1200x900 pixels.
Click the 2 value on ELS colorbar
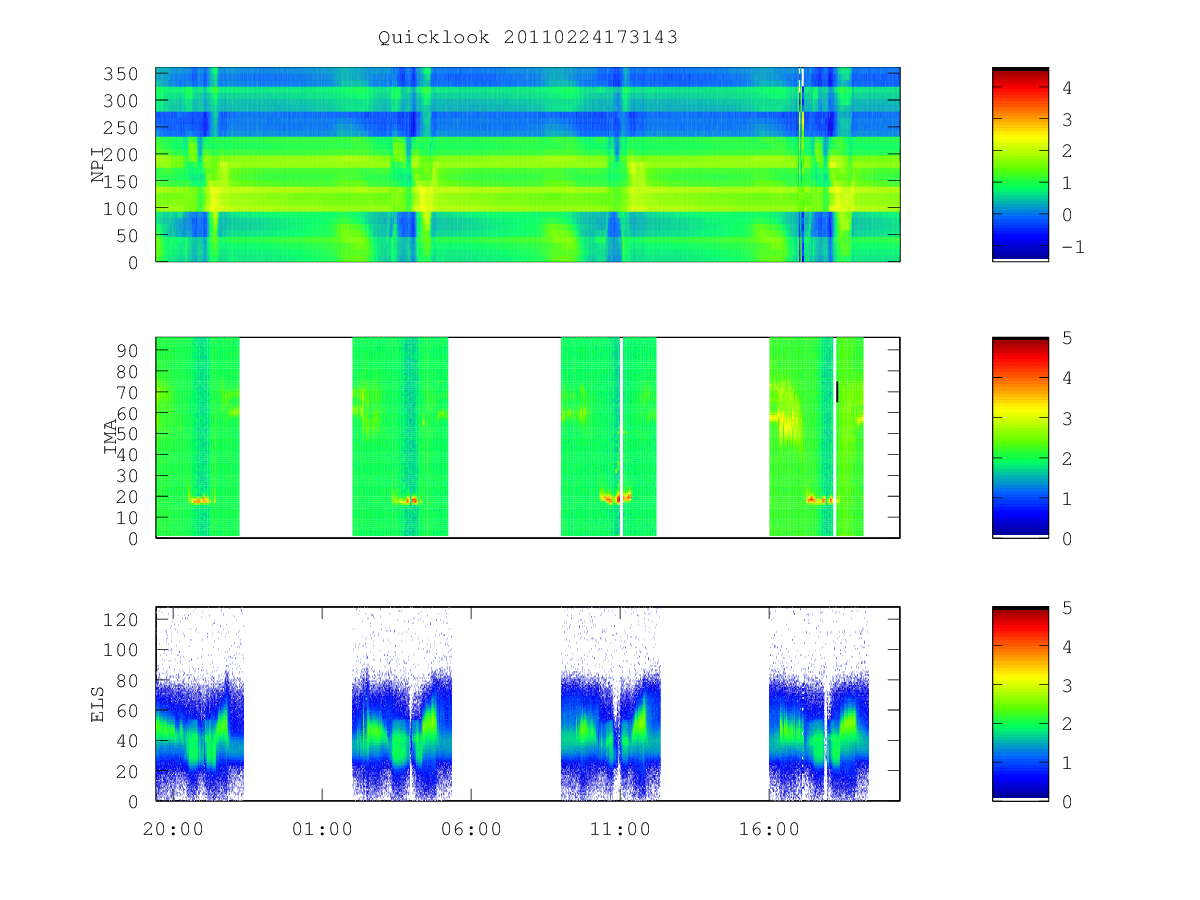[1067, 724]
